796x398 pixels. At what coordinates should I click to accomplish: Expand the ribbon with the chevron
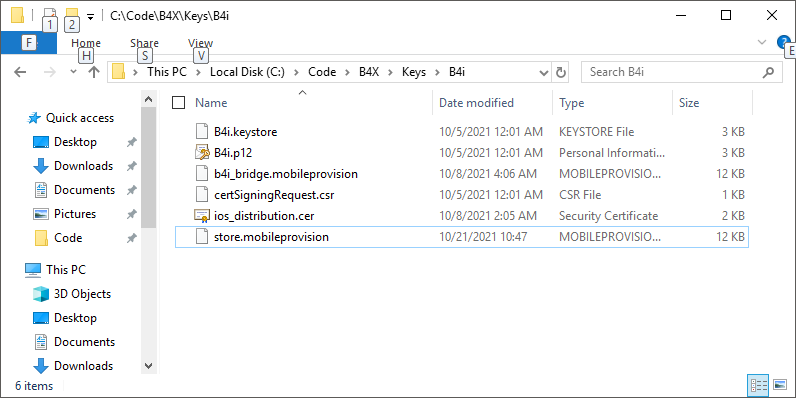761,42
